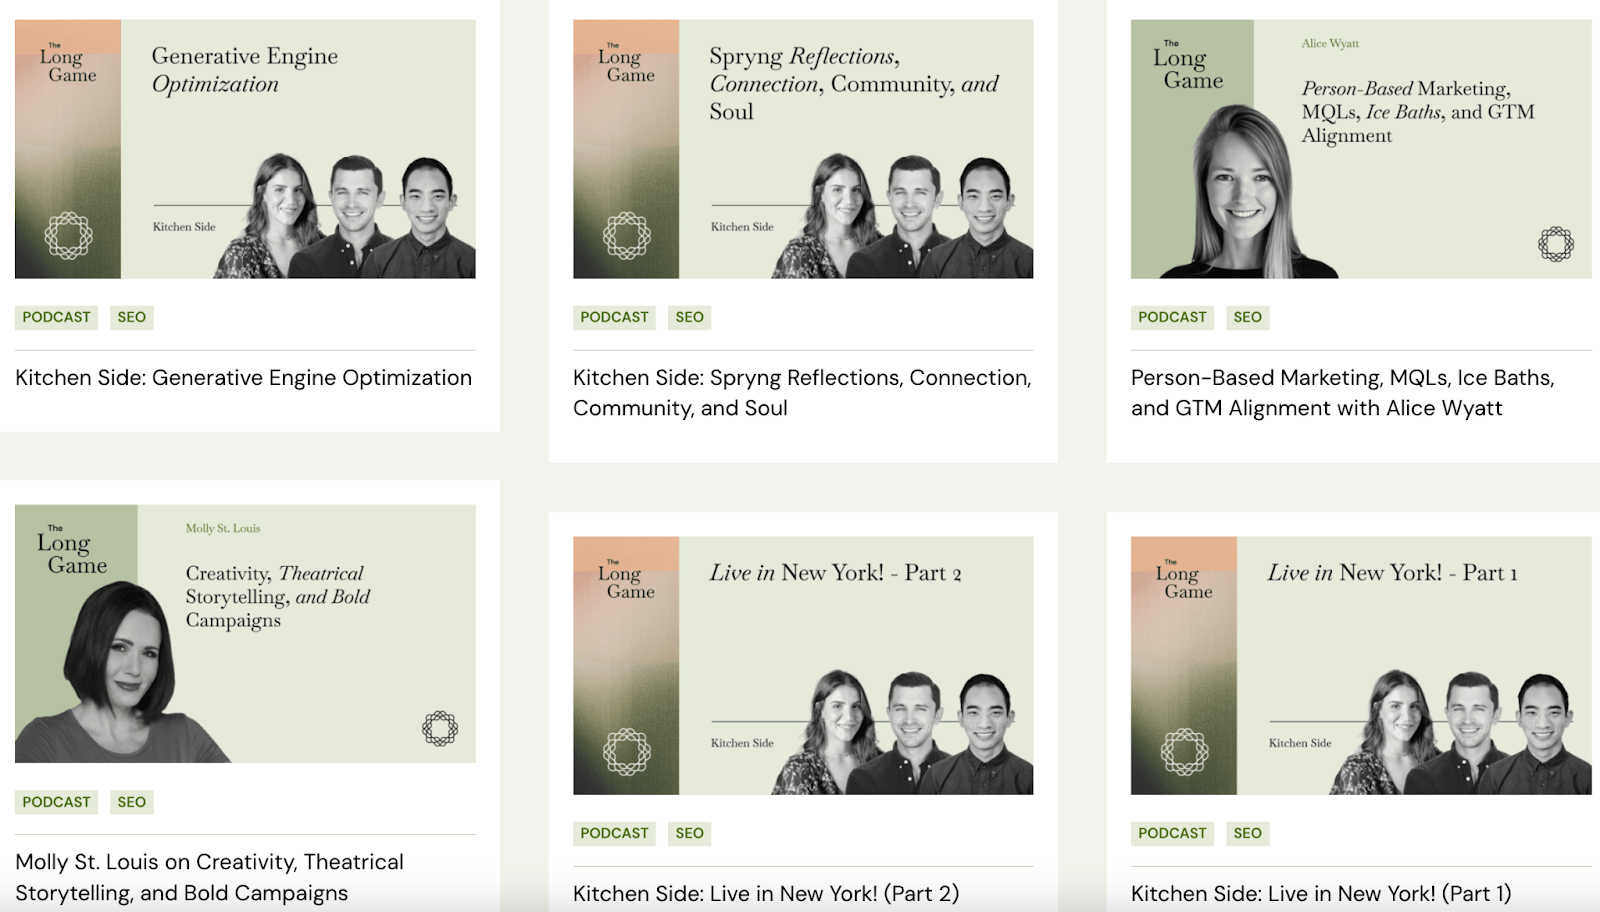Image resolution: width=1600 pixels, height=912 pixels.
Task: Open the Molly St. Louis storytelling episode
Action: tap(210, 876)
